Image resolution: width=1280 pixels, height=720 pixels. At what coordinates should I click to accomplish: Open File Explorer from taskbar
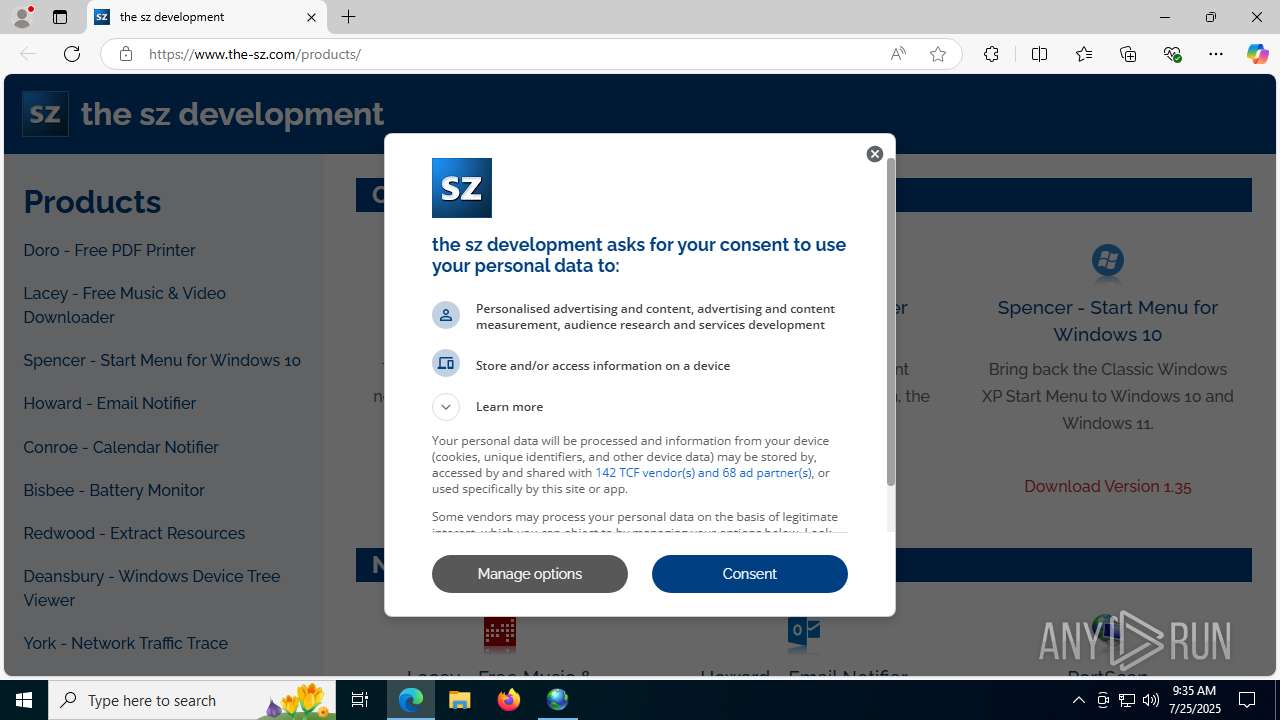(x=460, y=700)
